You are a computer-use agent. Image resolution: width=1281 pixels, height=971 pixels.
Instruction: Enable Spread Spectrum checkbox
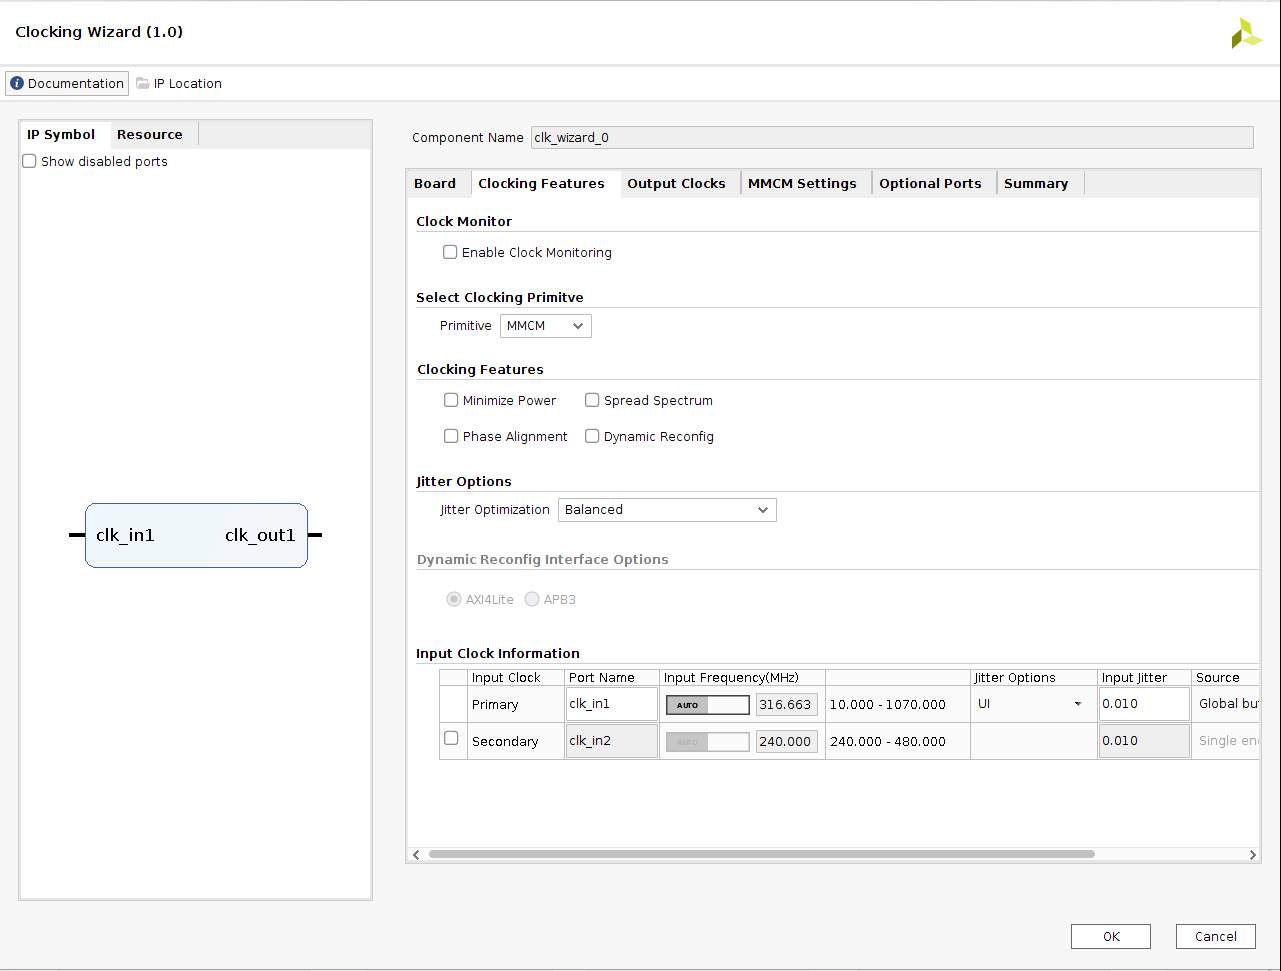tap(592, 400)
